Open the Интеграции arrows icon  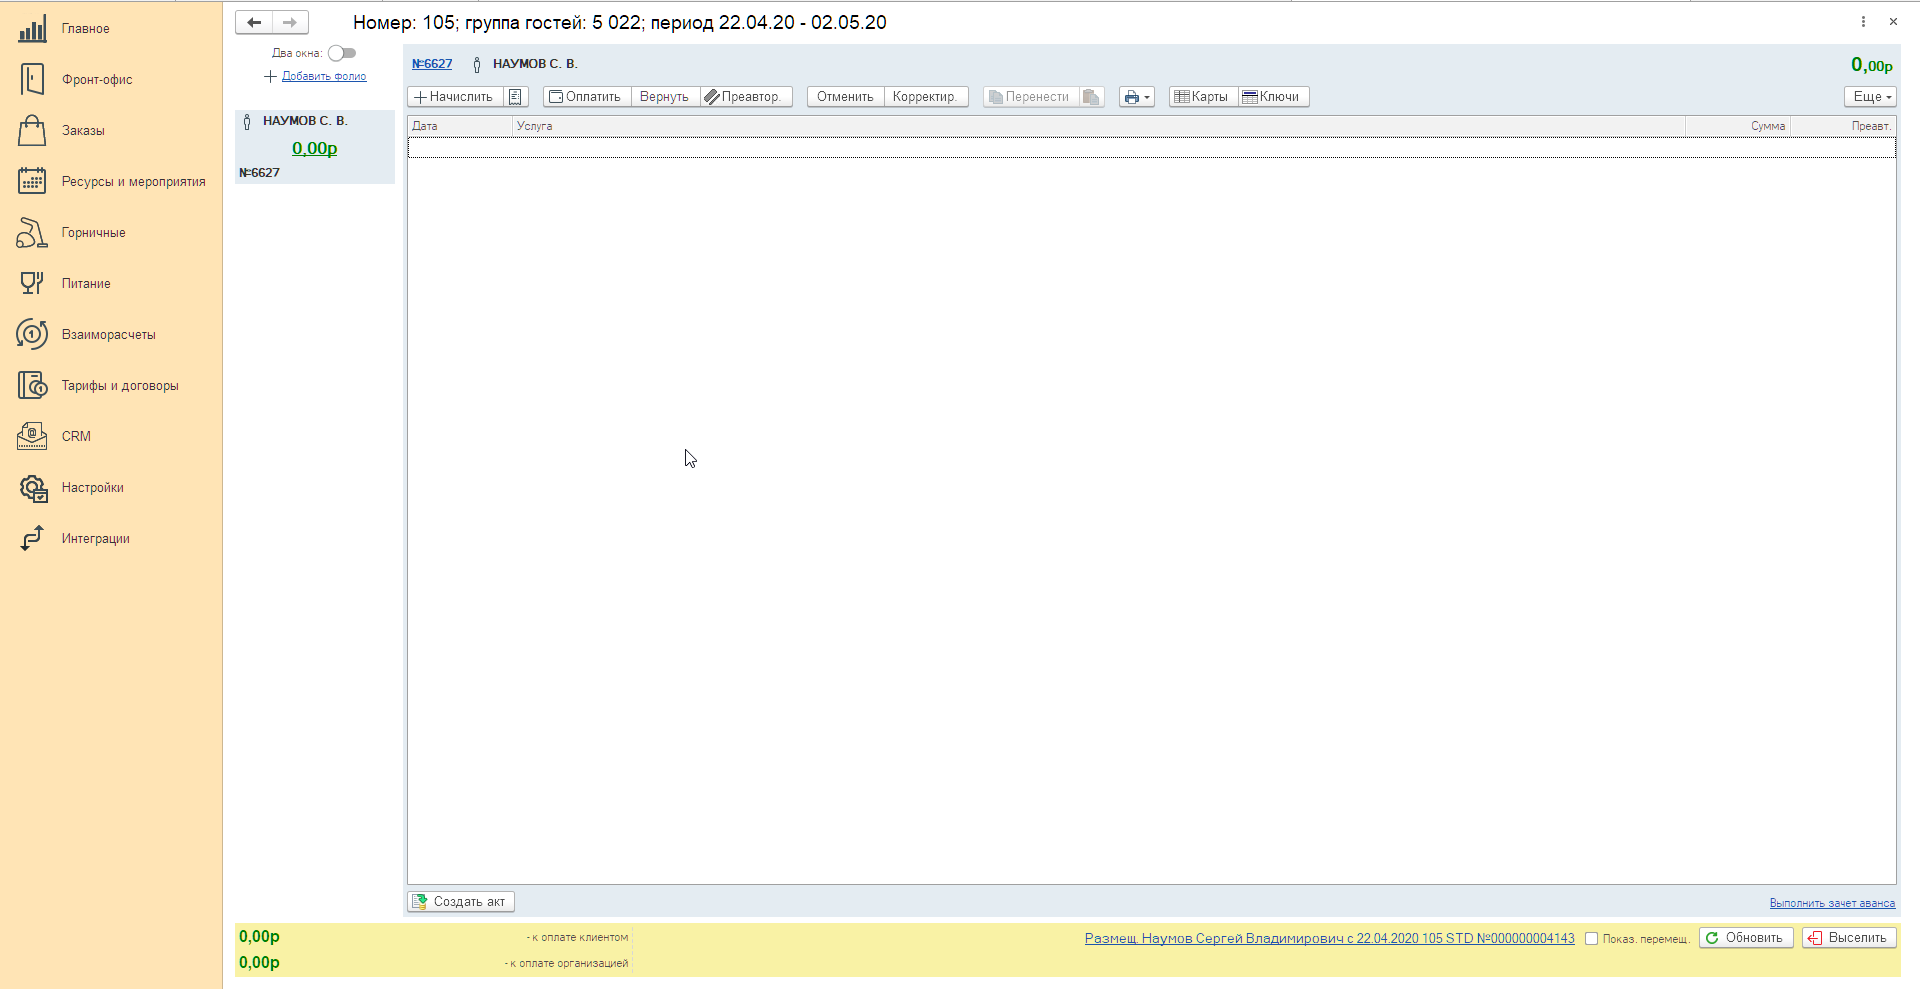[x=32, y=538]
